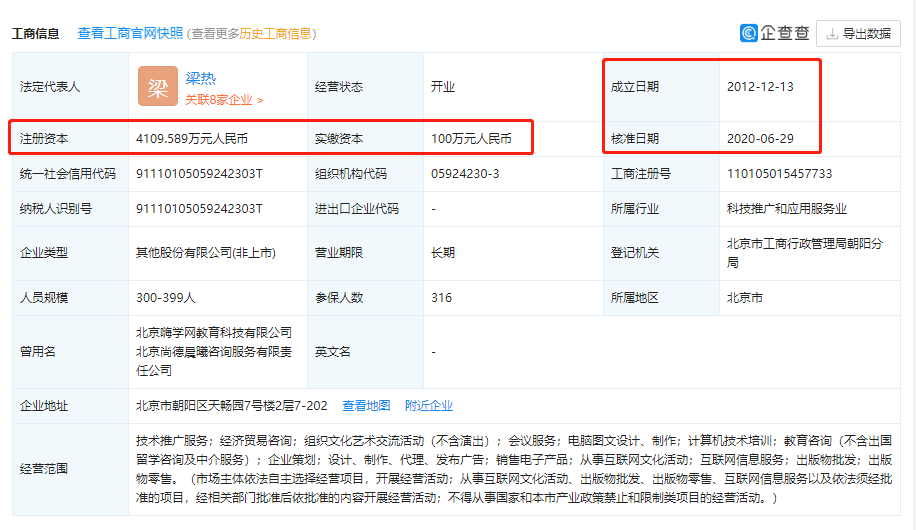This screenshot has width=916, height=530.
Task: Click the 工商注册号 value 110105015457733
Action: click(779, 173)
